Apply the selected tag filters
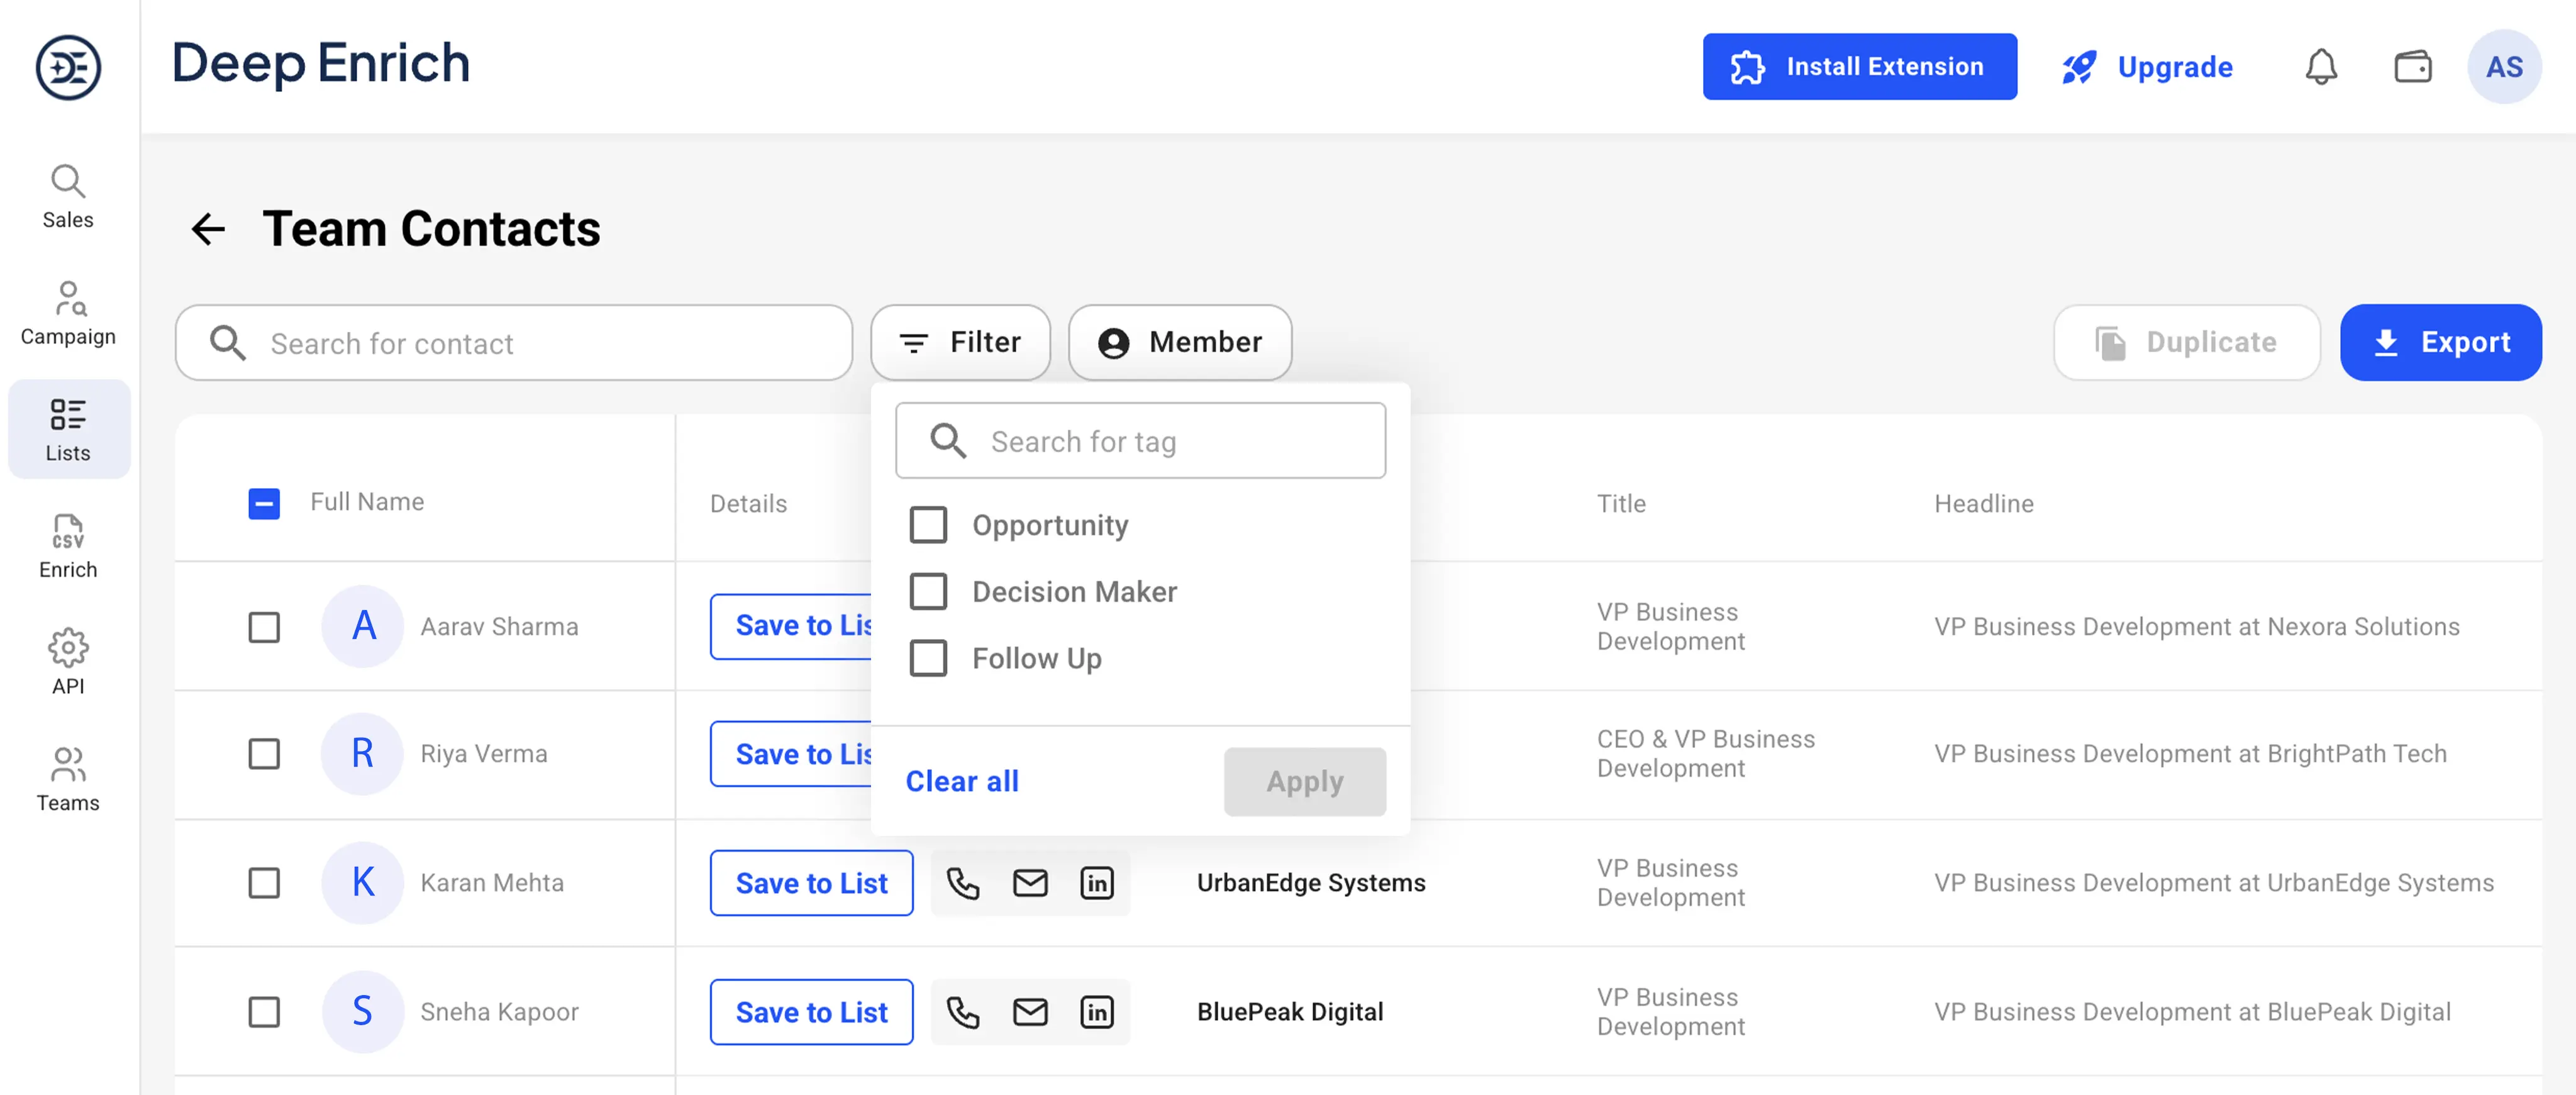 [x=1304, y=781]
